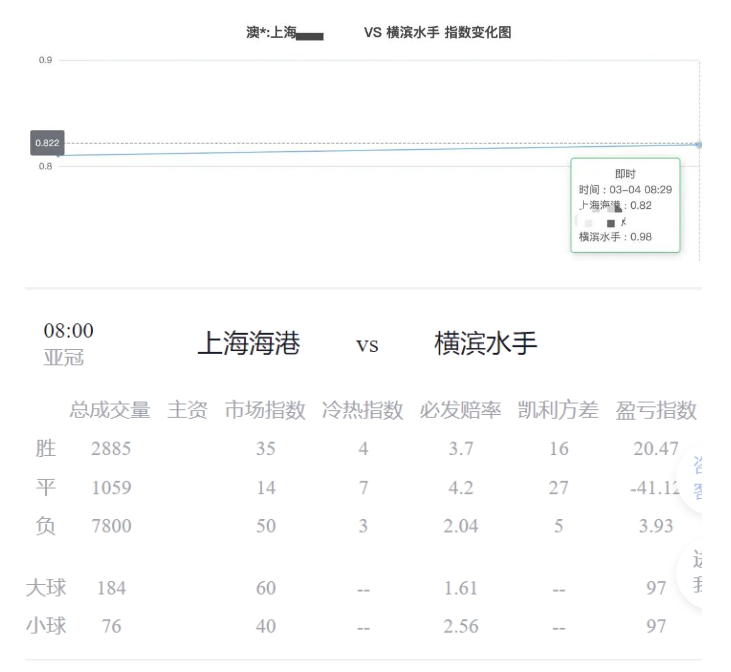Select the 总成交量 column header
731x672 pixels.
pyautogui.click(x=109, y=410)
